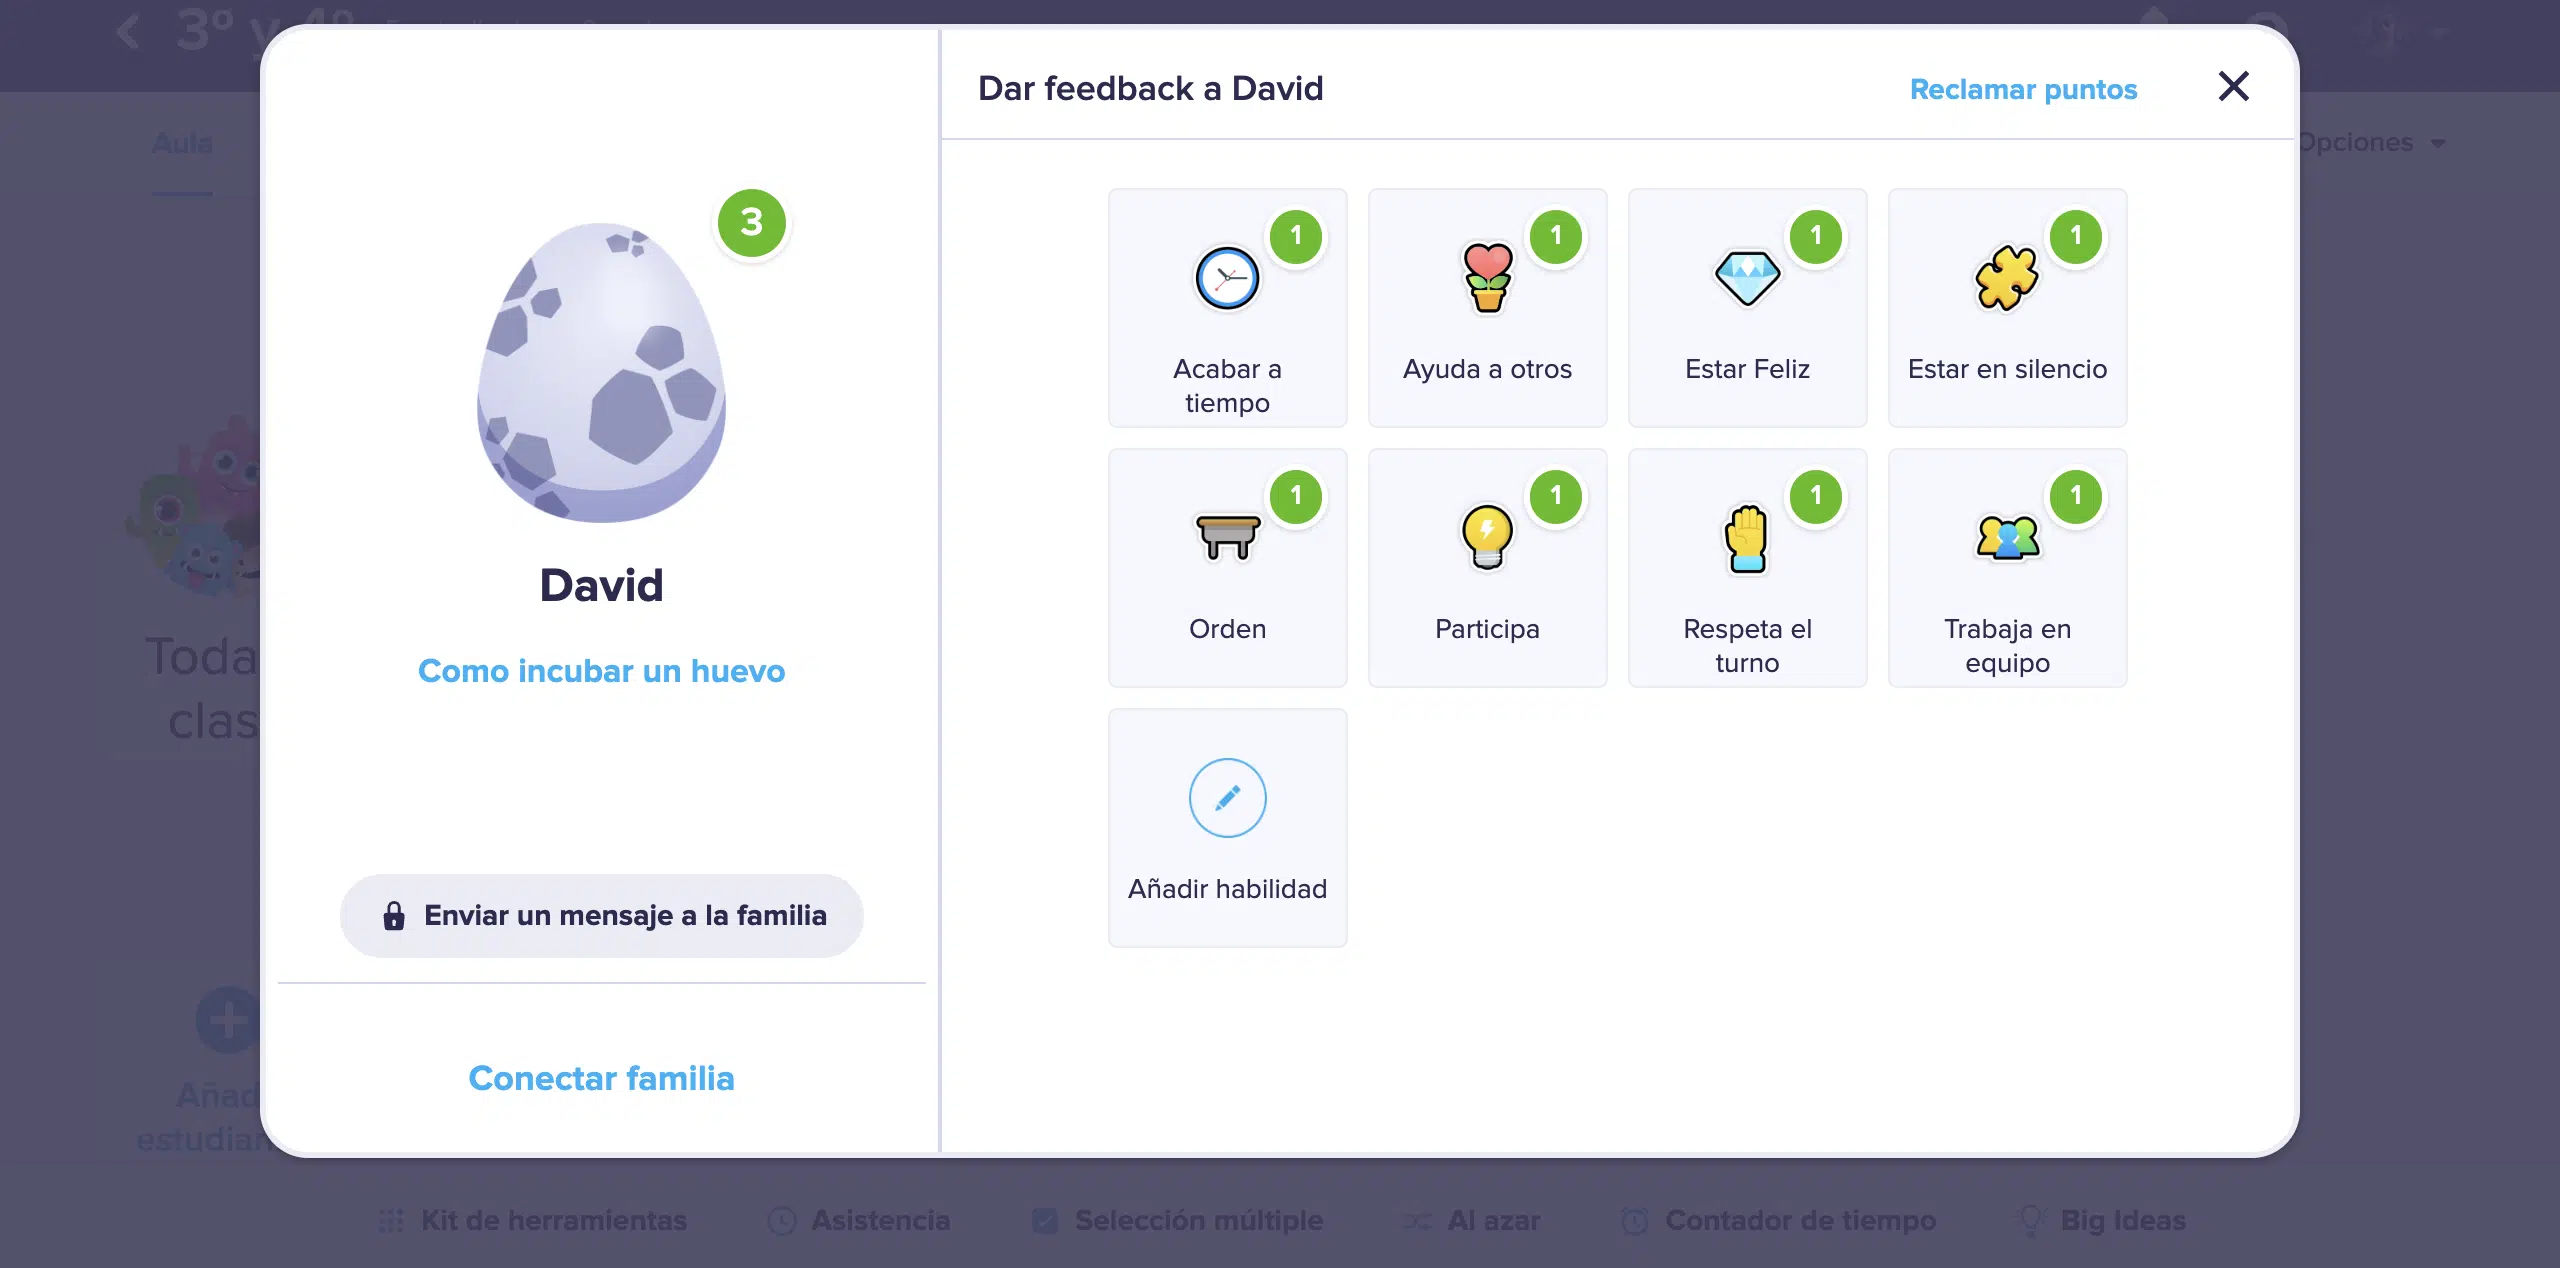Award the 'Estar en silencio' puzzle skill
The image size is (2560, 1268).
tap(2007, 308)
